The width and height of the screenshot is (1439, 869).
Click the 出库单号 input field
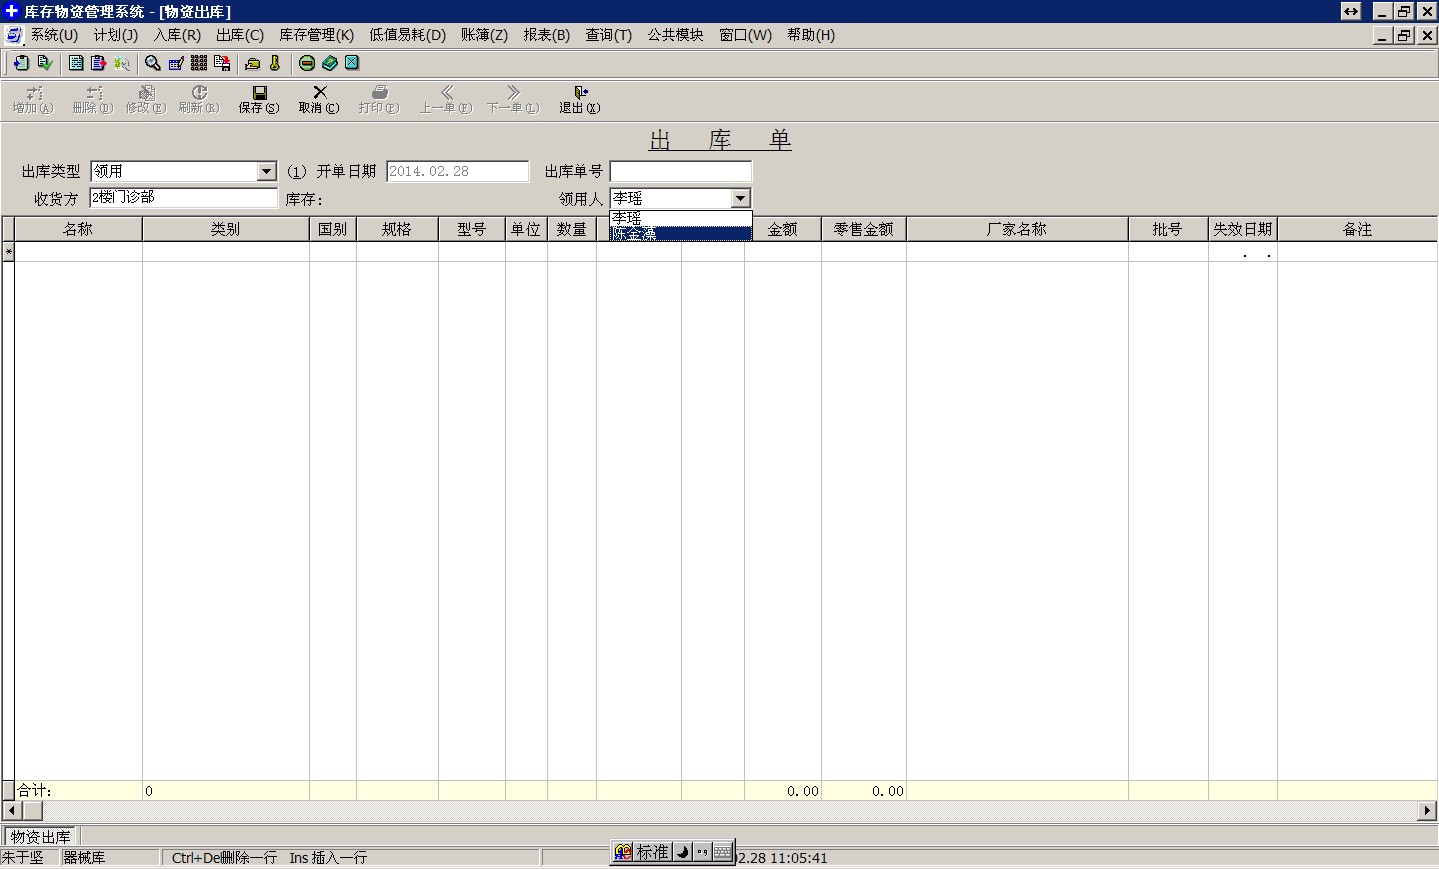coord(681,171)
